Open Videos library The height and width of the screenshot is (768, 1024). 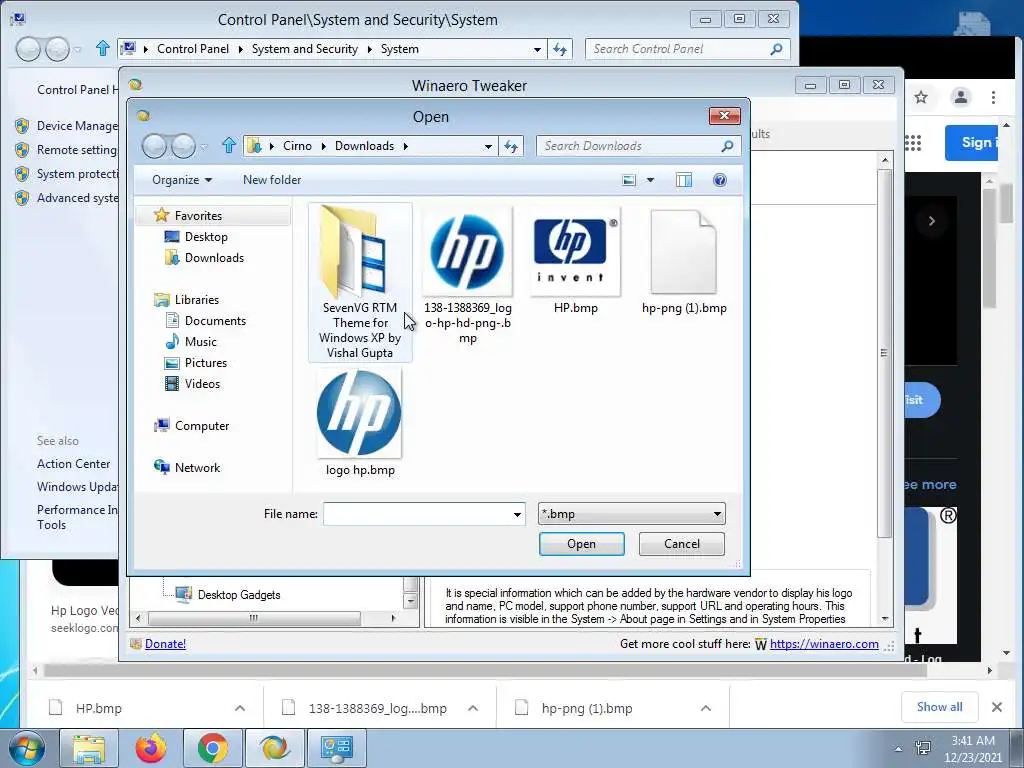(202, 383)
